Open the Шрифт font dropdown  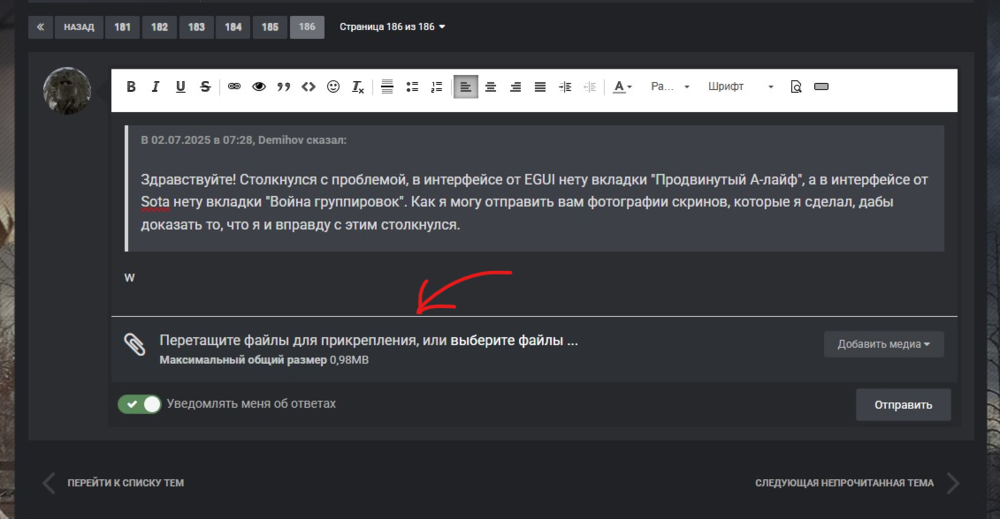click(x=740, y=87)
